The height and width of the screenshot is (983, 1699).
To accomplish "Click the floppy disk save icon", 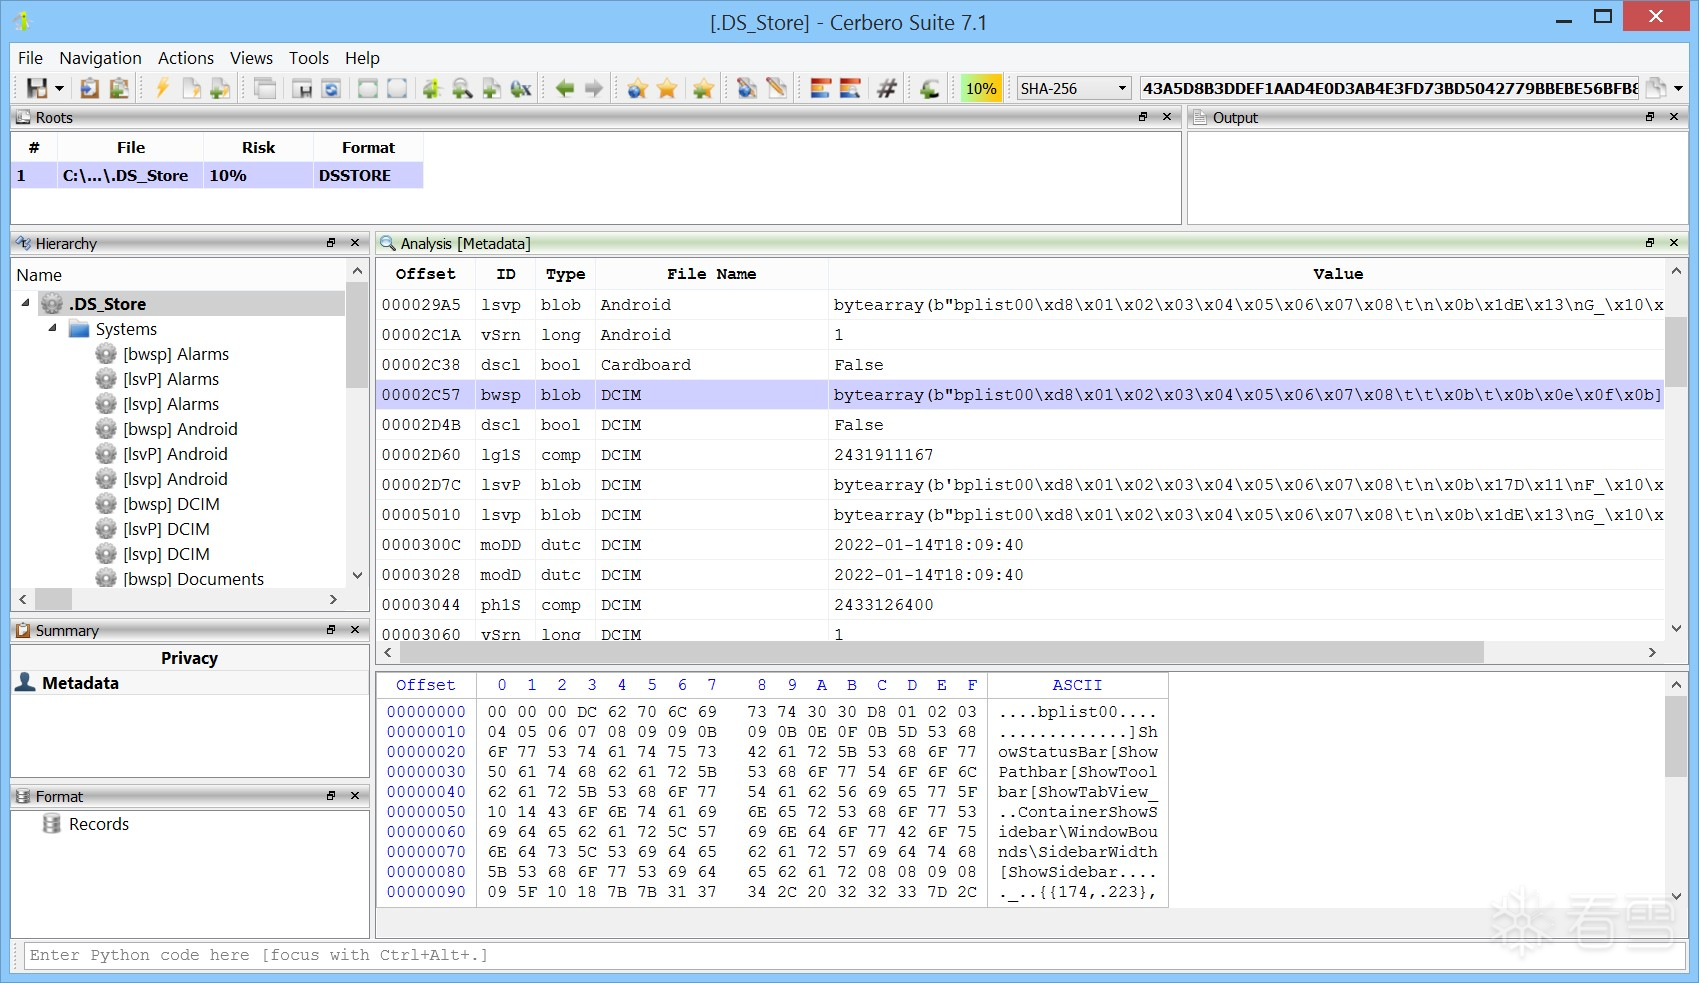I will tap(36, 89).
